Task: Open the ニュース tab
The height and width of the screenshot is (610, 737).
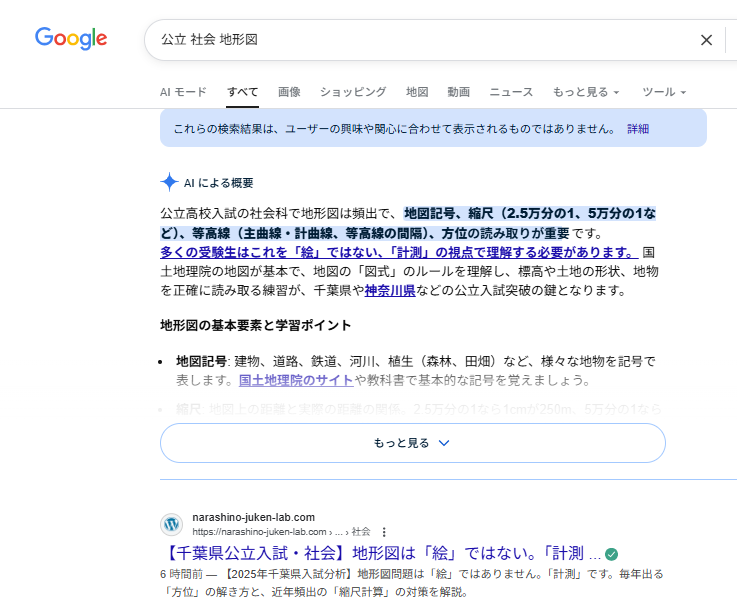Action: coord(511,92)
